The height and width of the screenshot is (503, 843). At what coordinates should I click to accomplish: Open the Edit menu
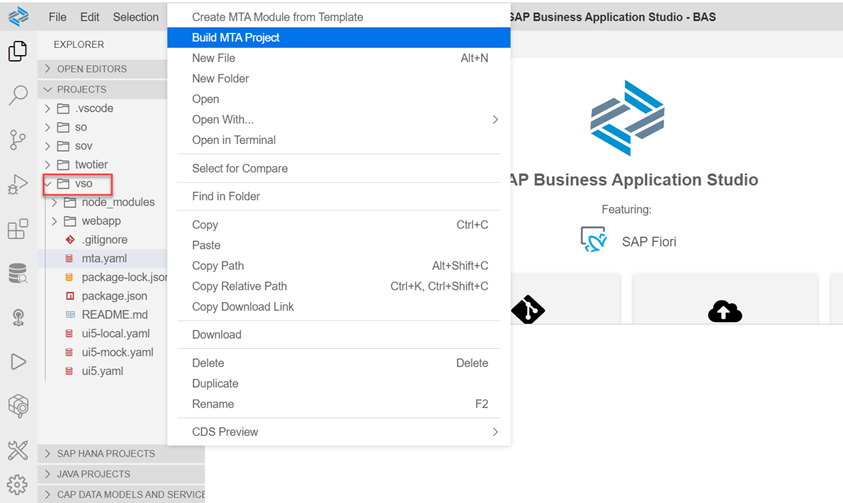90,17
